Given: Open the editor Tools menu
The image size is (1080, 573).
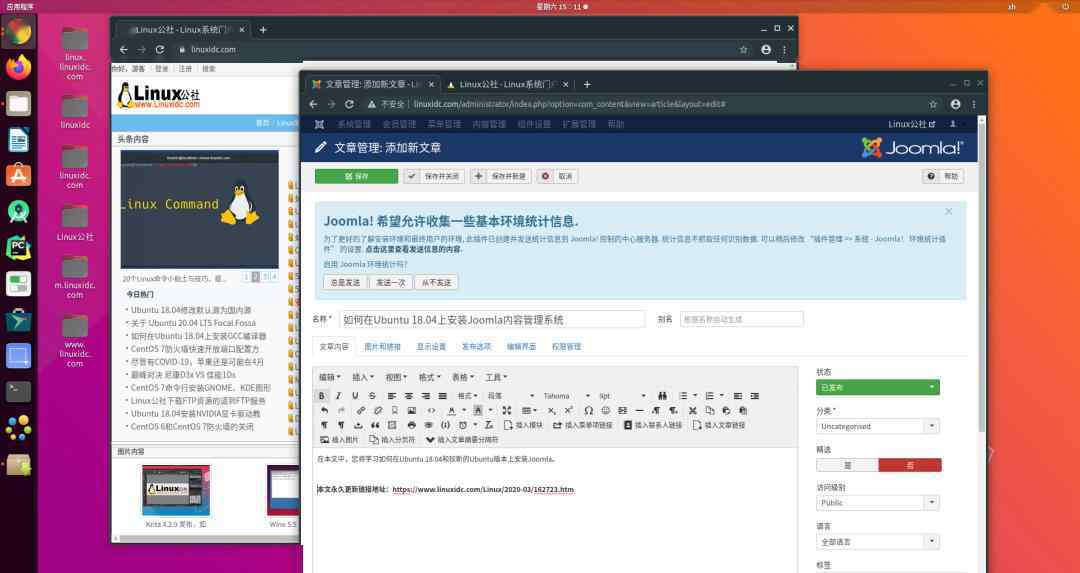Looking at the screenshot, I should [x=496, y=377].
